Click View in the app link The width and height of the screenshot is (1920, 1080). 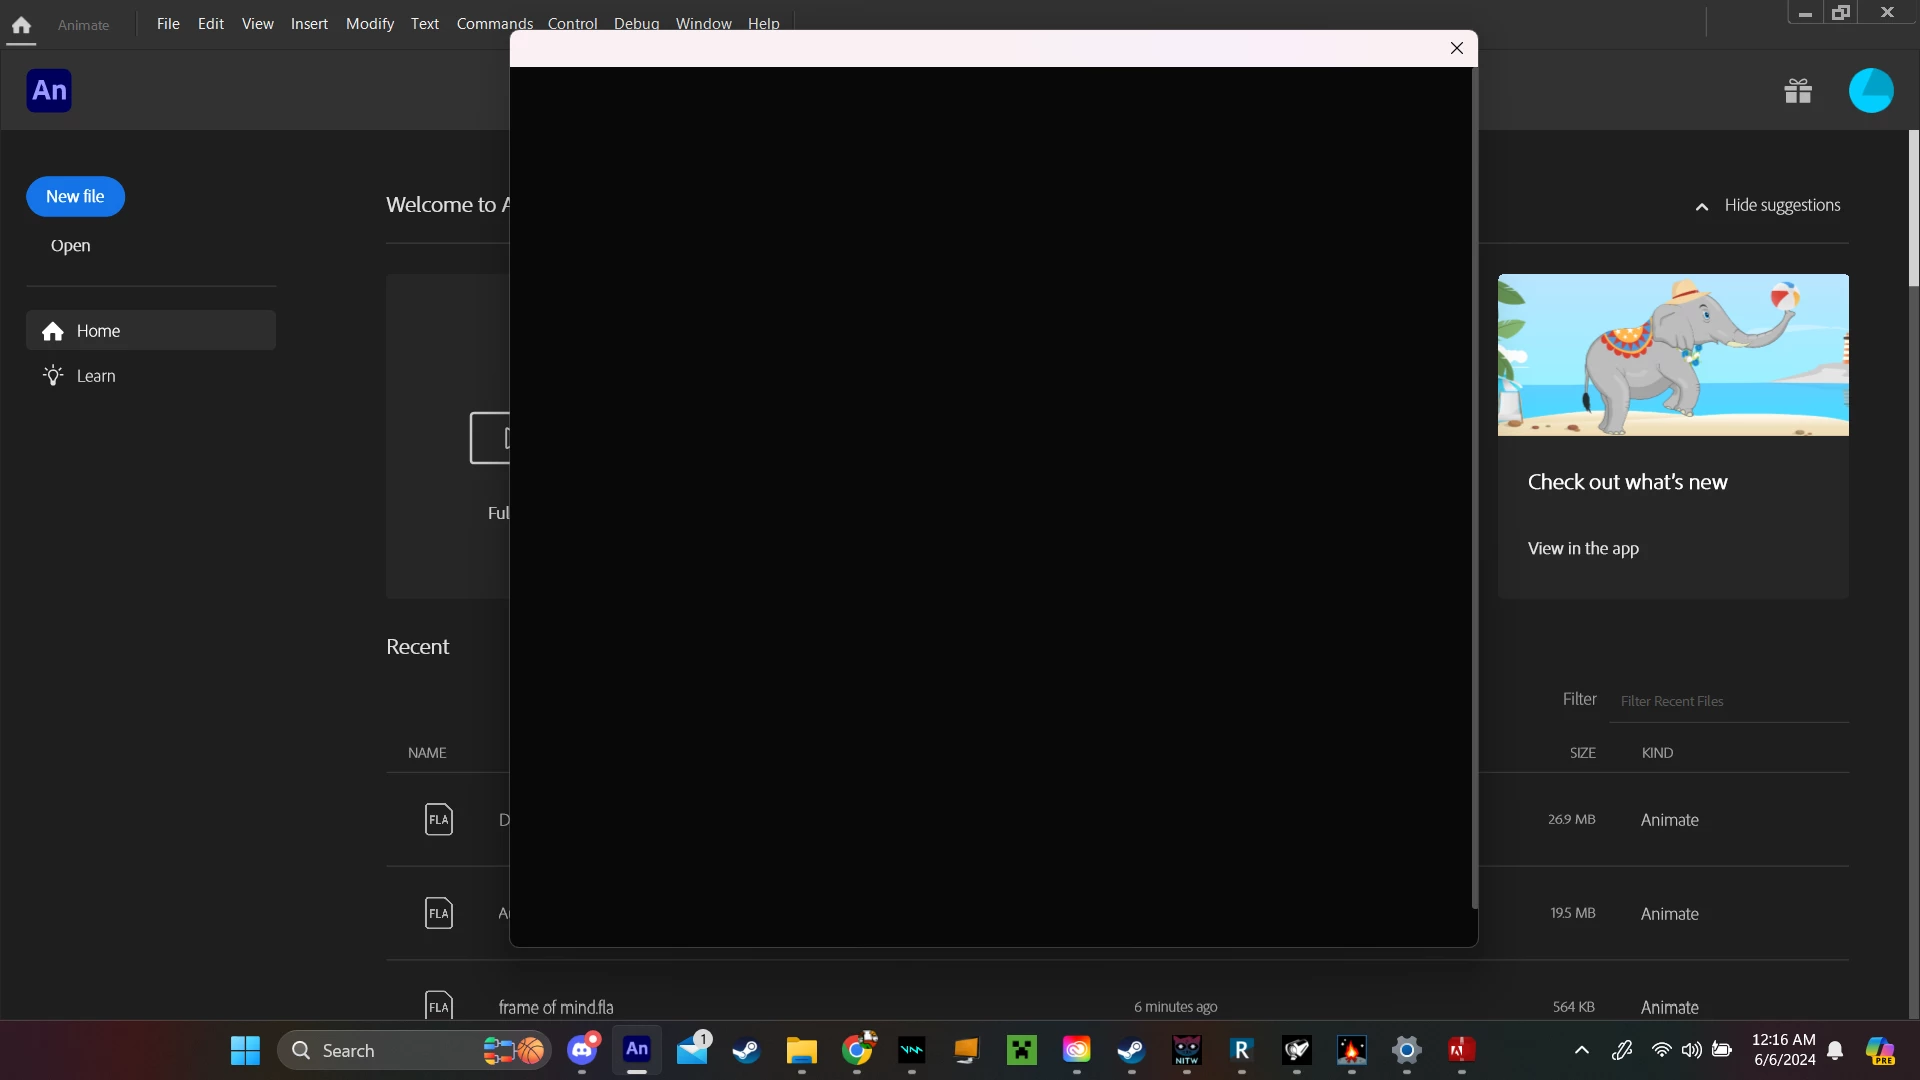(x=1582, y=548)
